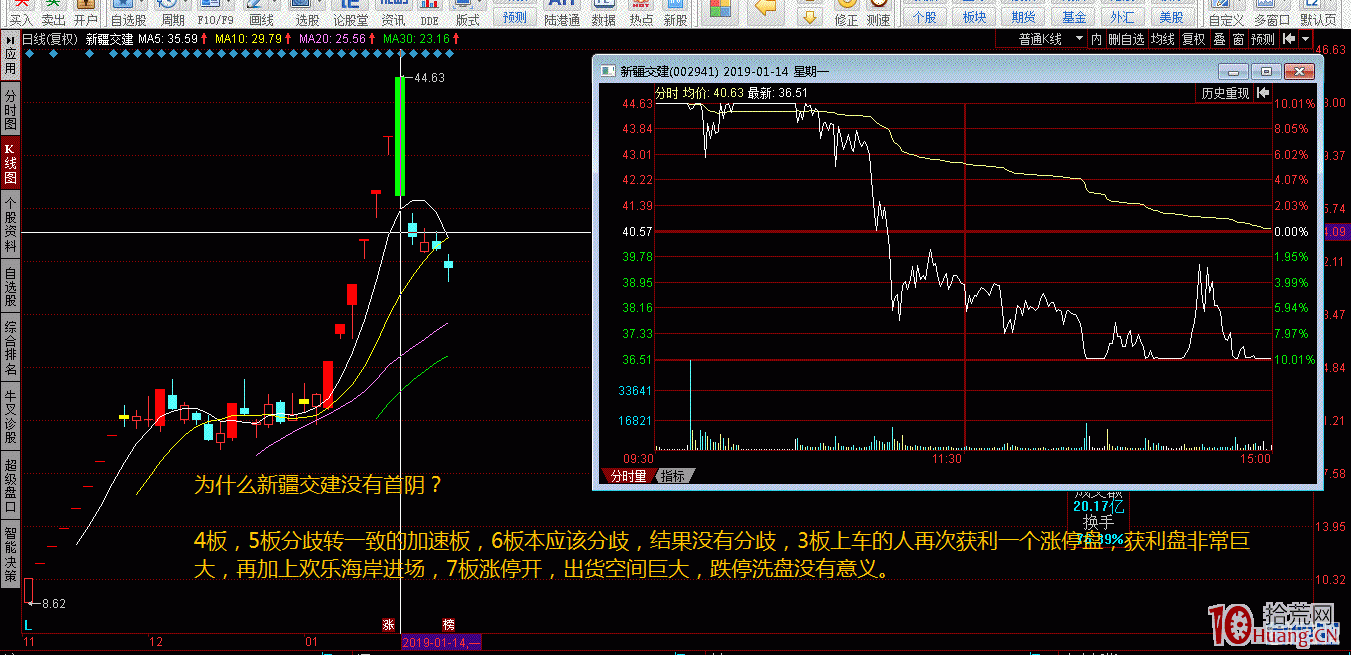Click the yellow back arrow icon
Screen dimensions: 1351x655
[x=767, y=9]
